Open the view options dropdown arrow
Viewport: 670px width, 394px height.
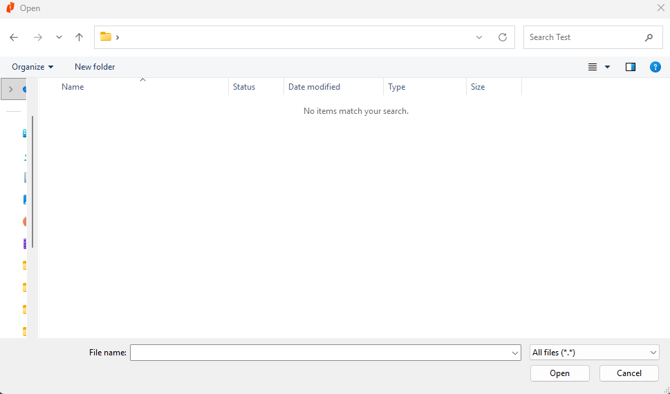(x=607, y=67)
